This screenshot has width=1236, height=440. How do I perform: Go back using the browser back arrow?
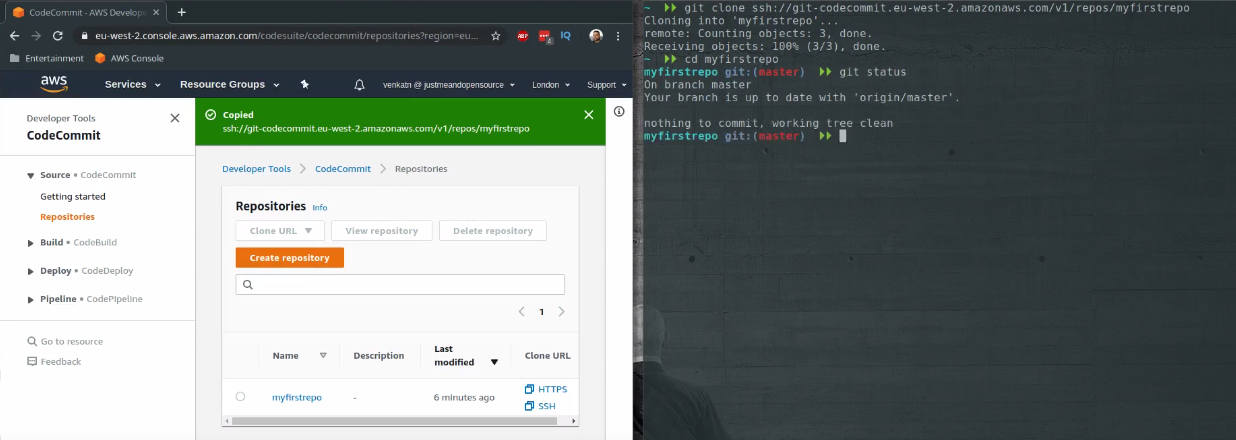tap(14, 35)
